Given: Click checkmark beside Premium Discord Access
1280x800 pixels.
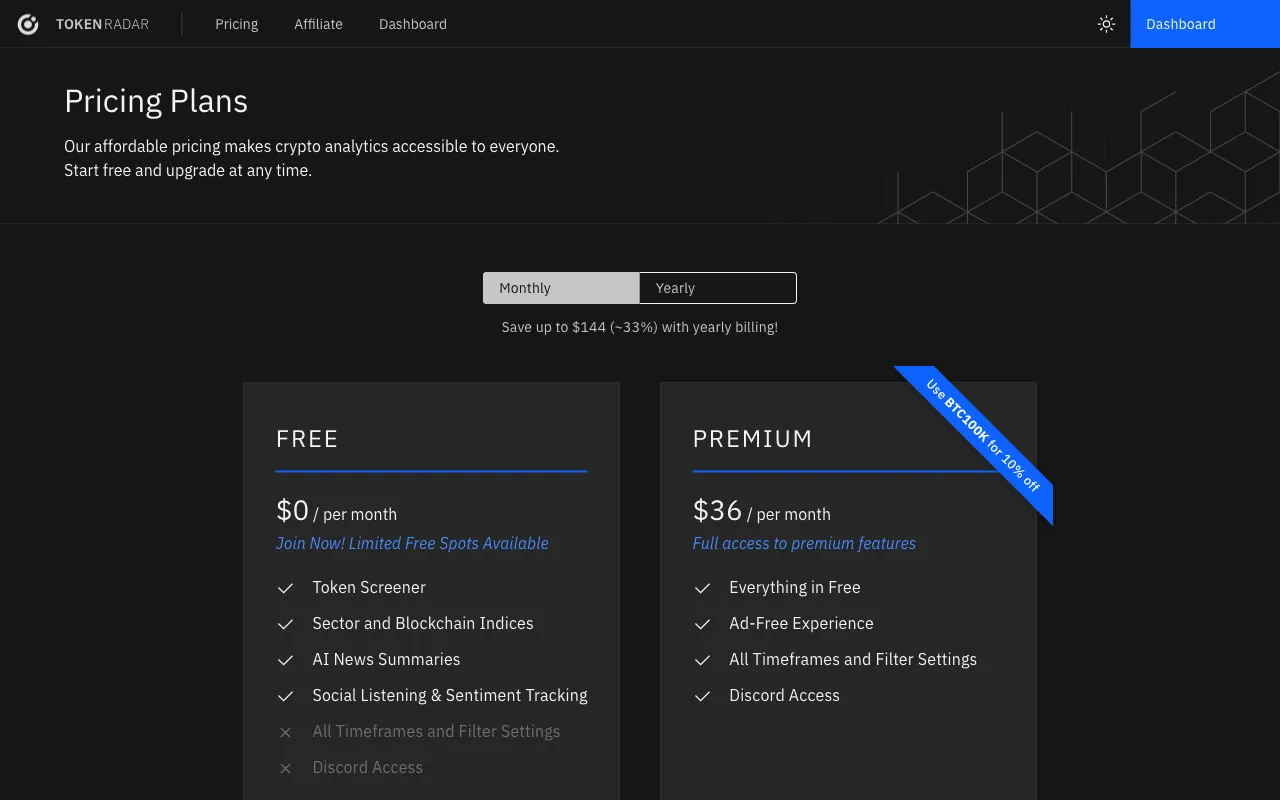Looking at the screenshot, I should (702, 696).
